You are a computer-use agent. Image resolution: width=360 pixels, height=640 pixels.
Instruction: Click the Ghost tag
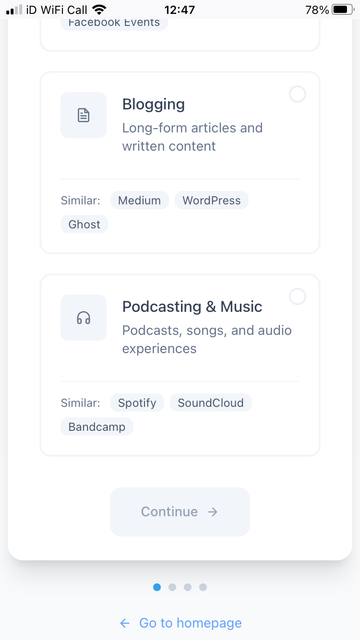tap(84, 224)
